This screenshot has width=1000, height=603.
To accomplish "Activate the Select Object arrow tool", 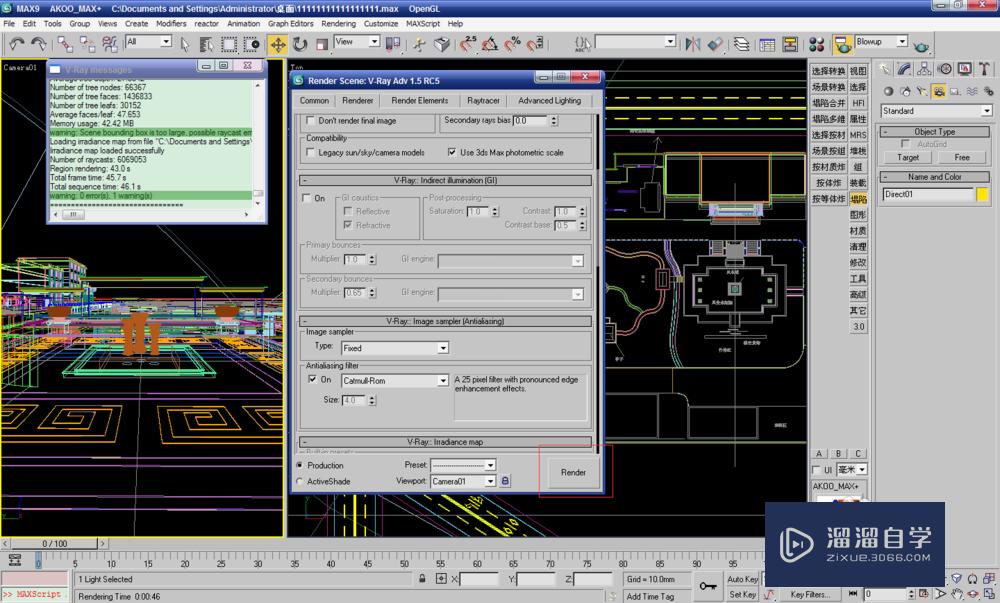I will tap(185, 44).
